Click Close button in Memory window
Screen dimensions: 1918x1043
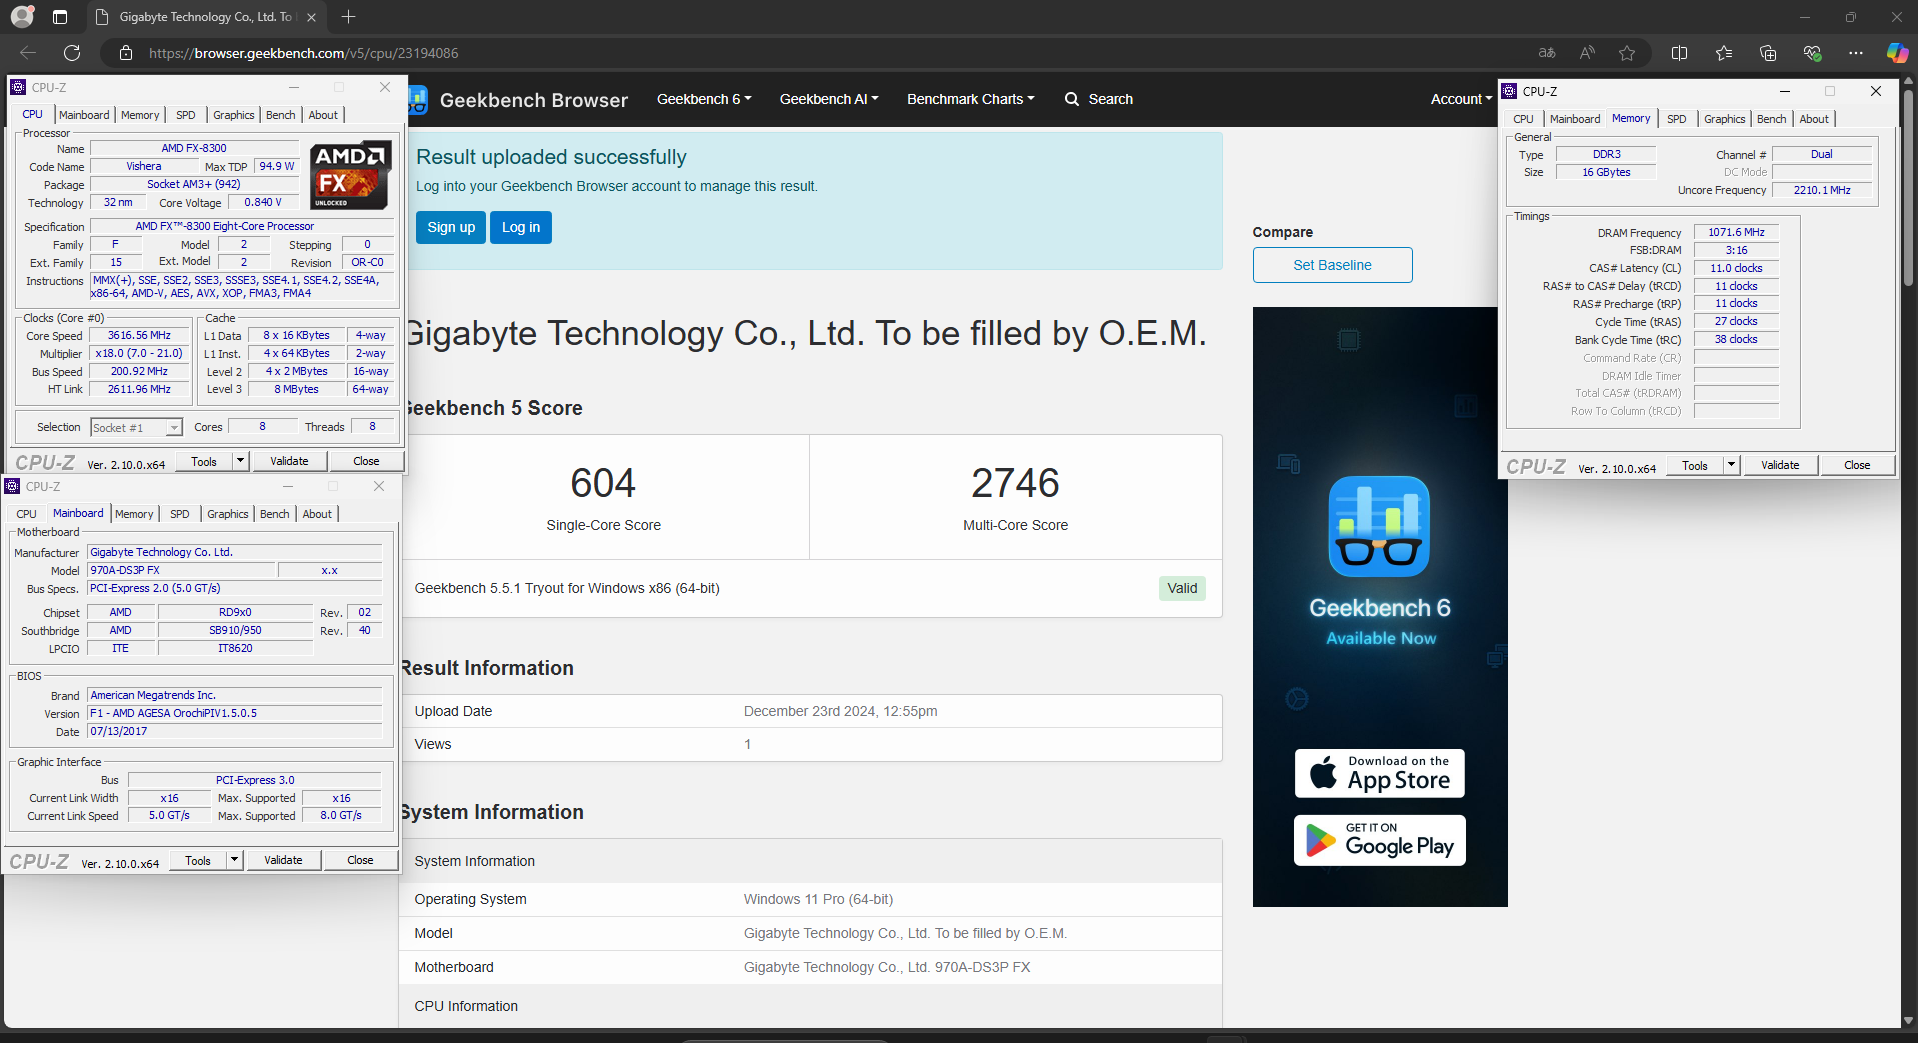(1857, 465)
